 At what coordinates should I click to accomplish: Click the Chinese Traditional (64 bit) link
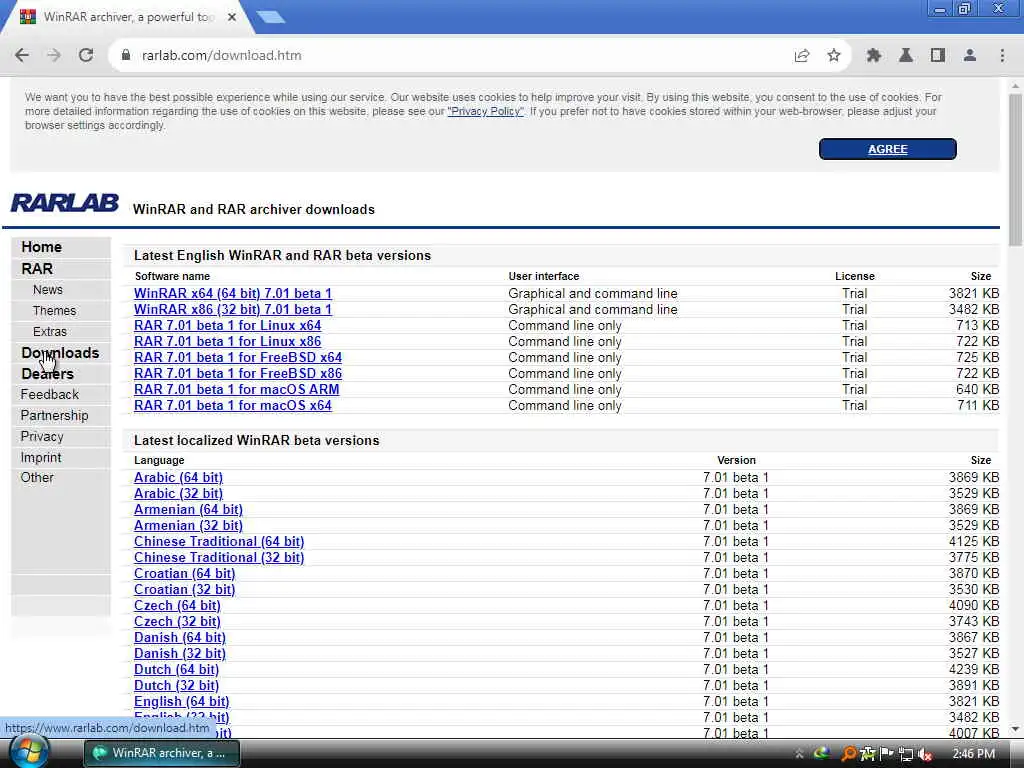tap(219, 541)
